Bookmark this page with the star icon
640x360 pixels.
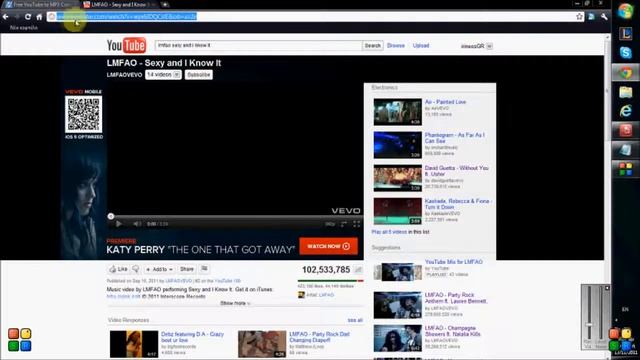pos(579,16)
